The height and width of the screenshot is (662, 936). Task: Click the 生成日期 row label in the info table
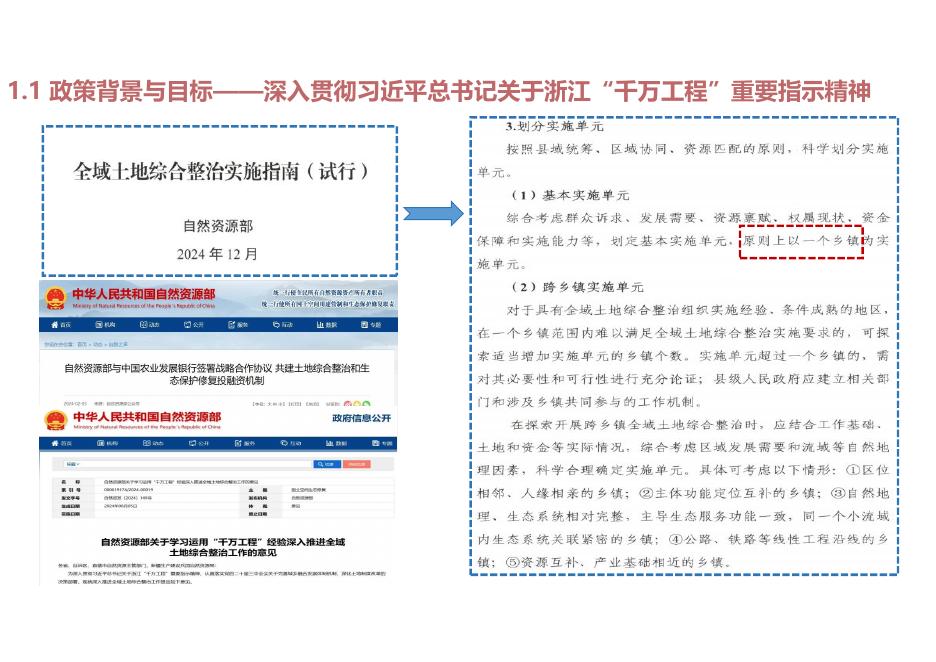pyautogui.click(x=70, y=506)
